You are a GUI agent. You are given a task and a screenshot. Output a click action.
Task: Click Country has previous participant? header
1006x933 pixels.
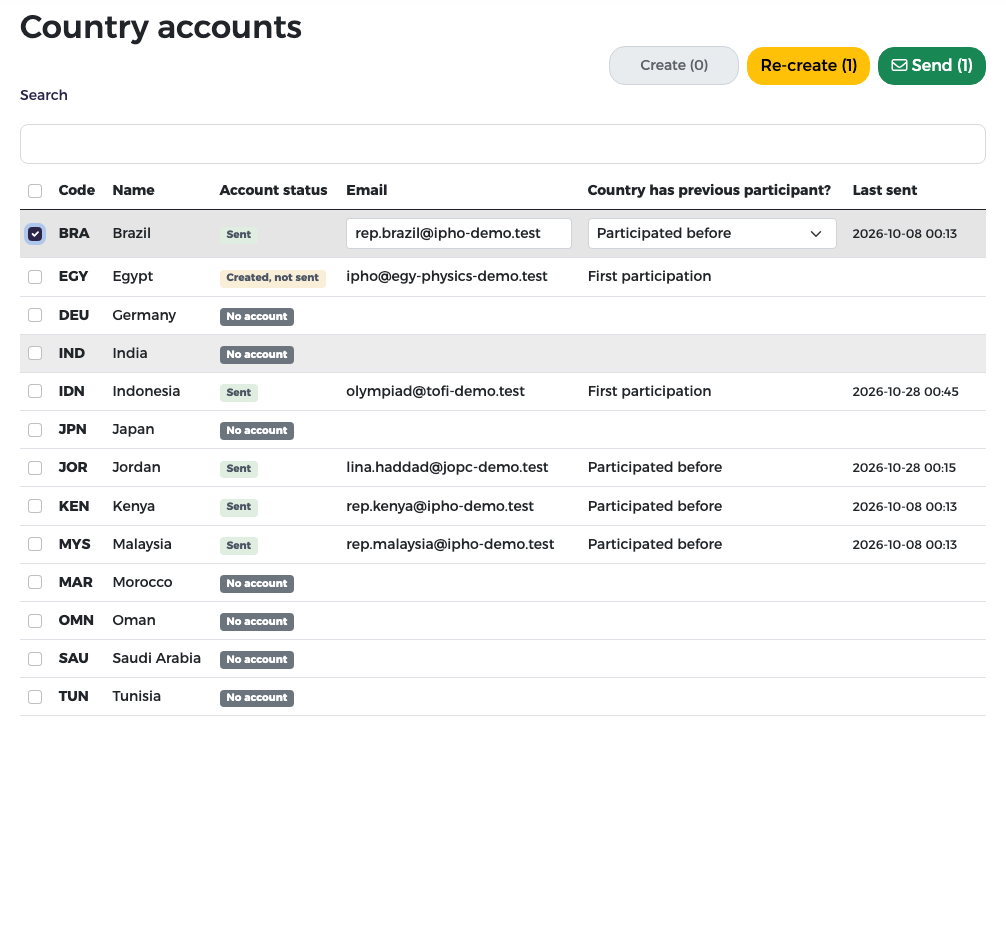tap(709, 190)
